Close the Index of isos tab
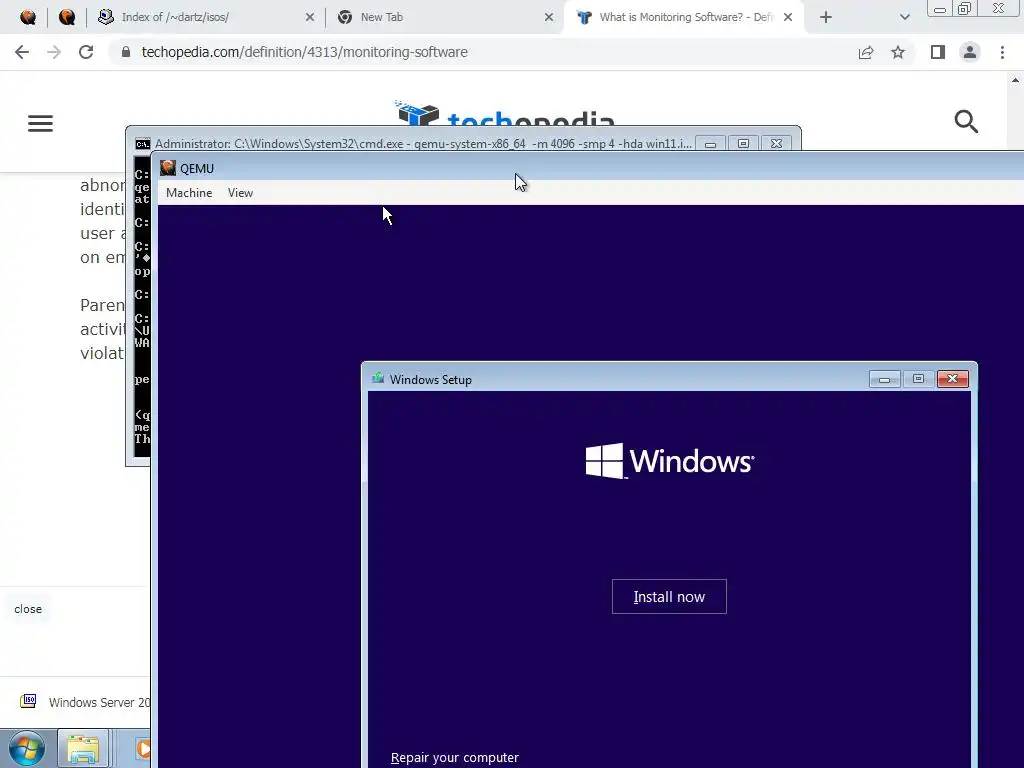 point(310,18)
